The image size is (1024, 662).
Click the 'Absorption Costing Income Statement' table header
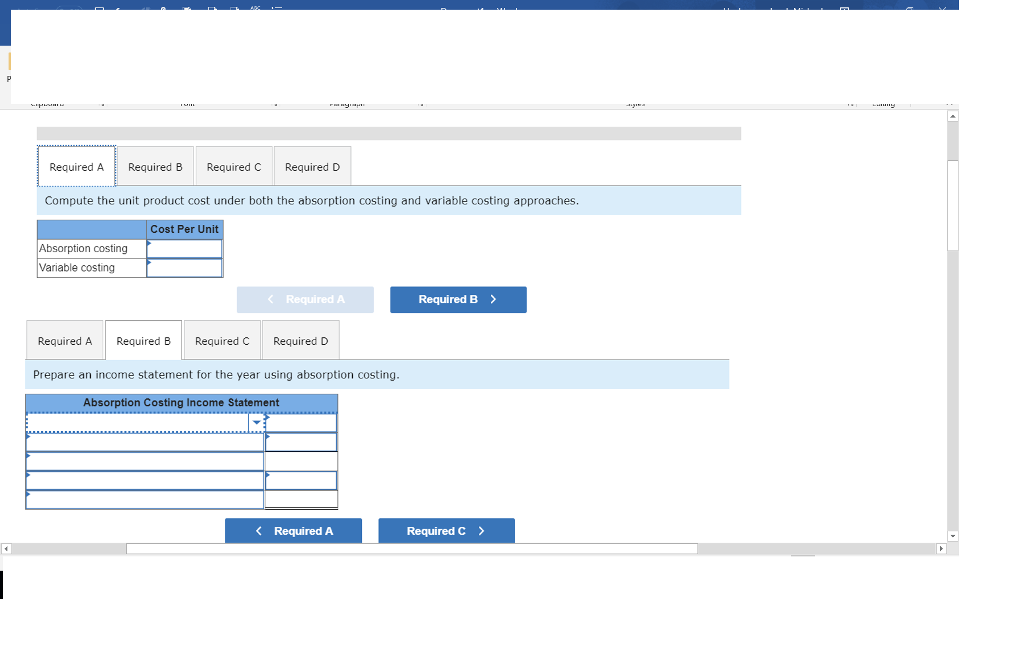point(182,403)
